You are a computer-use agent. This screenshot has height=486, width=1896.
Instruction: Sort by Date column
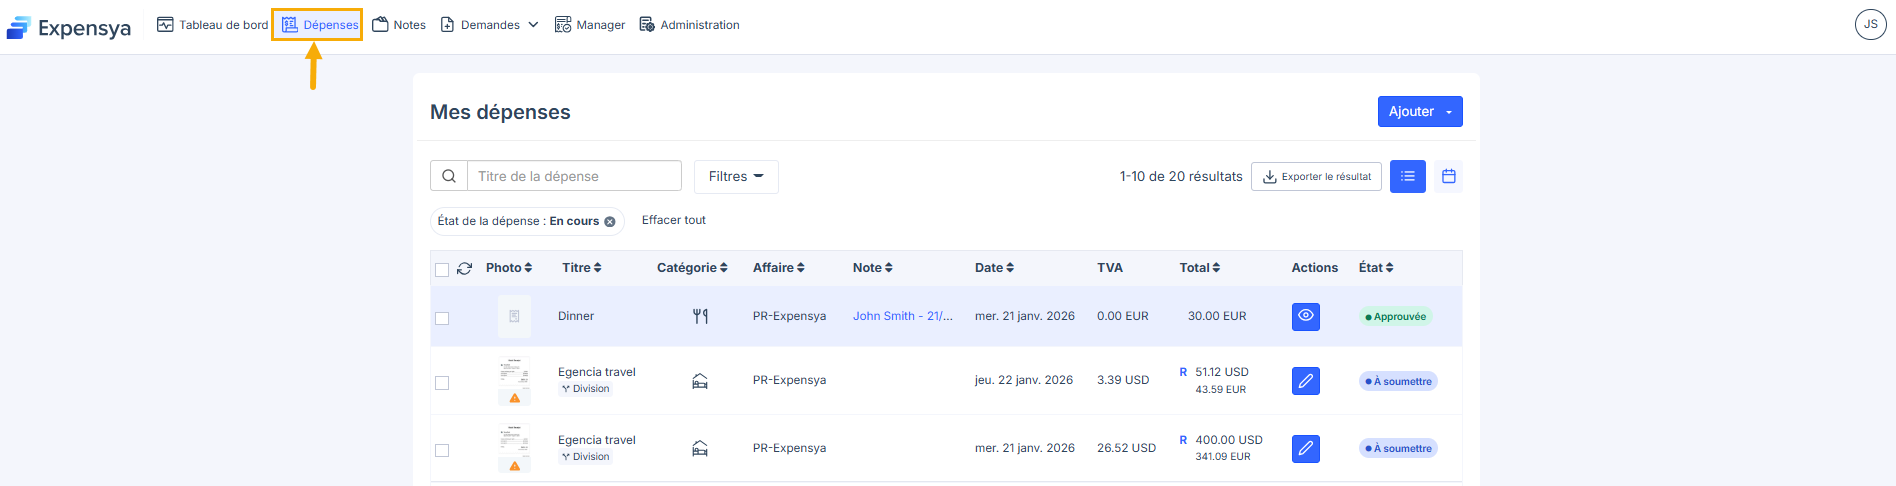click(x=994, y=268)
